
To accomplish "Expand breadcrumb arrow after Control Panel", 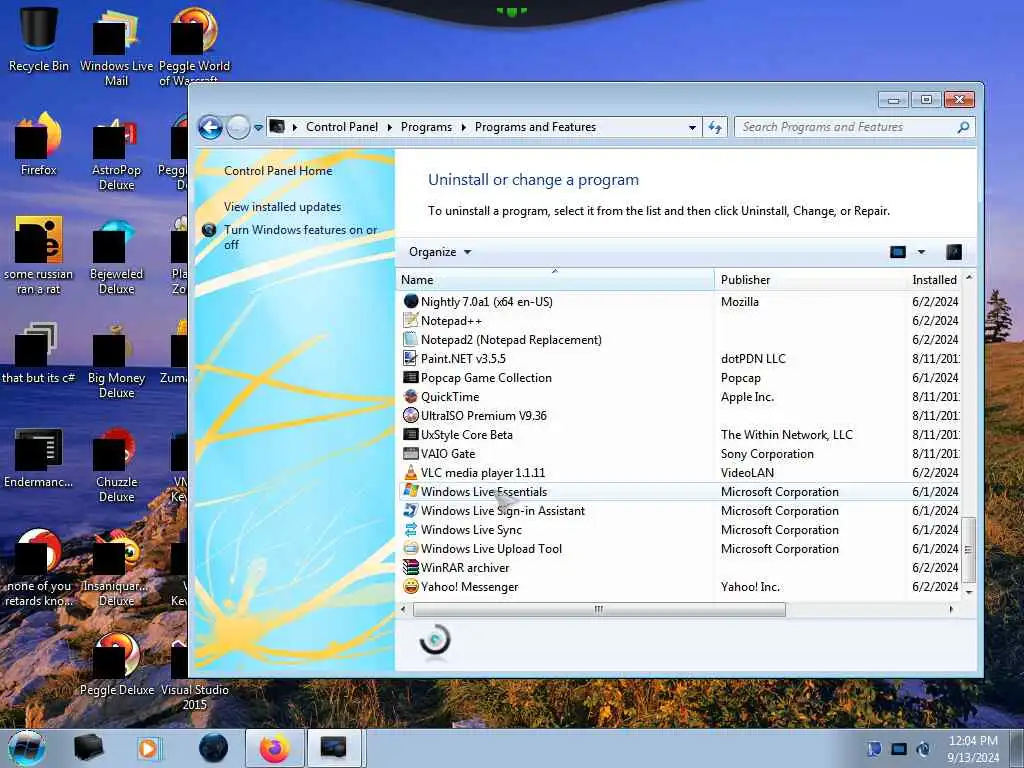I will tap(389, 127).
